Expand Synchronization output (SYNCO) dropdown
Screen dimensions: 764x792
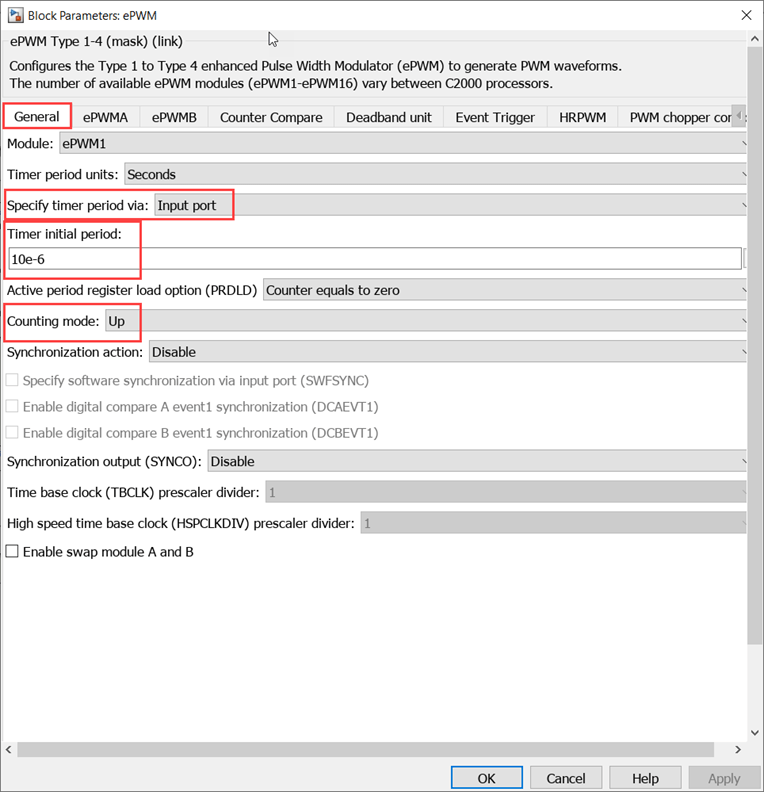tap(476, 461)
